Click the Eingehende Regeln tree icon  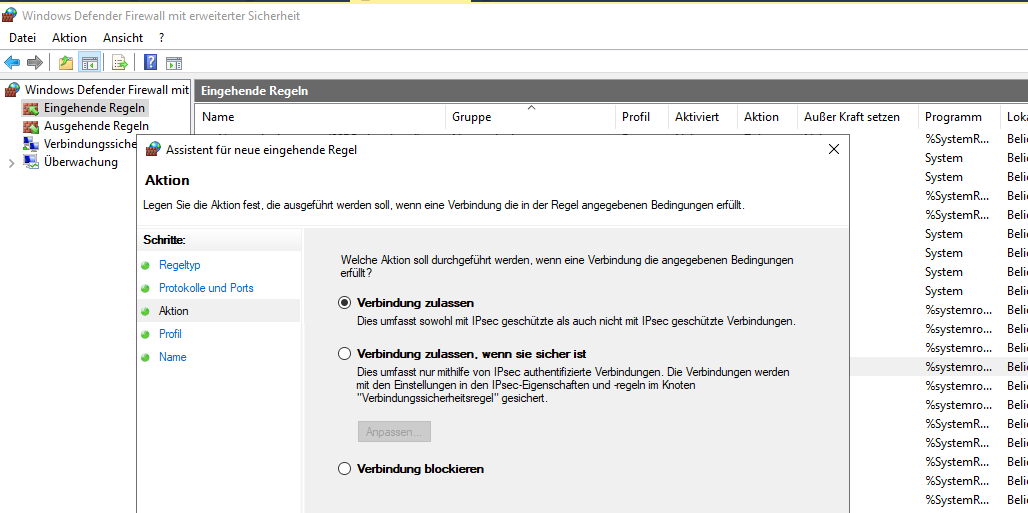coord(31,108)
